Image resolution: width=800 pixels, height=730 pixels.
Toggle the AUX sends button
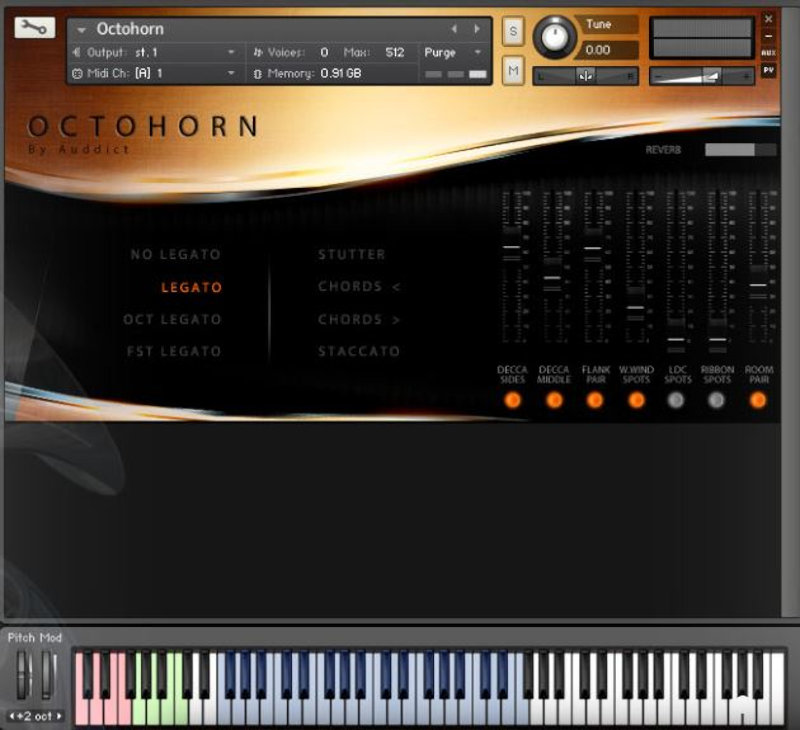pos(768,53)
